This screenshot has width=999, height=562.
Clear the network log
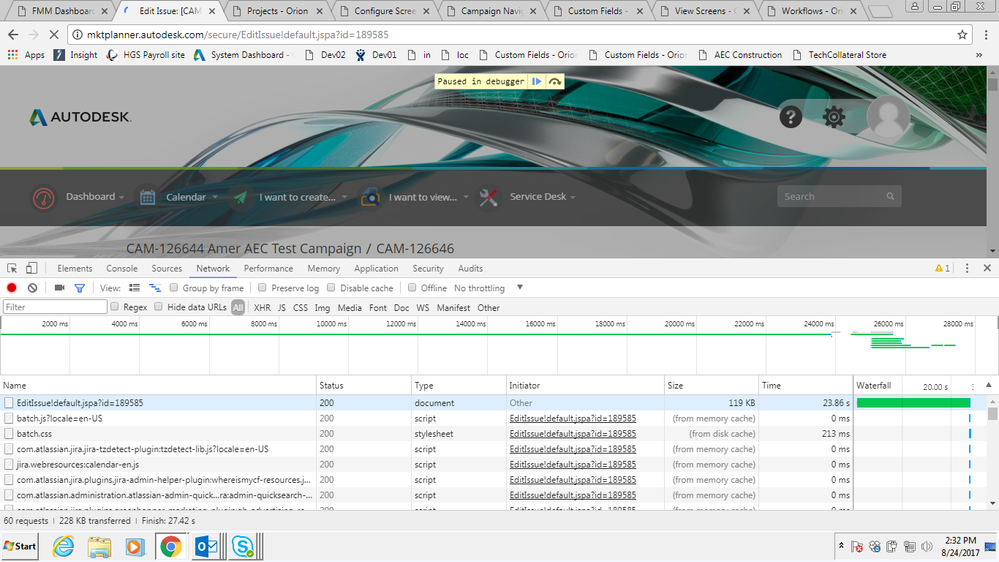[x=32, y=288]
